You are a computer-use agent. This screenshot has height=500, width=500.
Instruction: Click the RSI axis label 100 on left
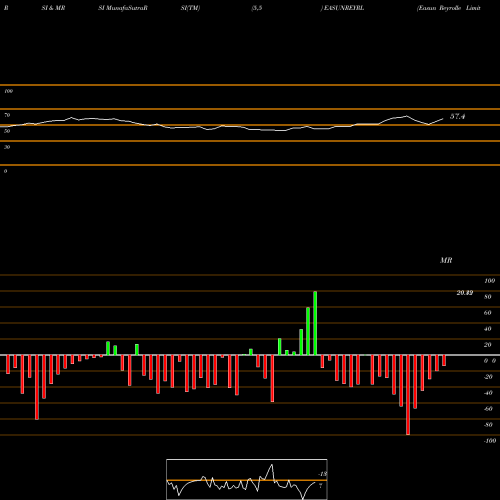tap(8, 91)
